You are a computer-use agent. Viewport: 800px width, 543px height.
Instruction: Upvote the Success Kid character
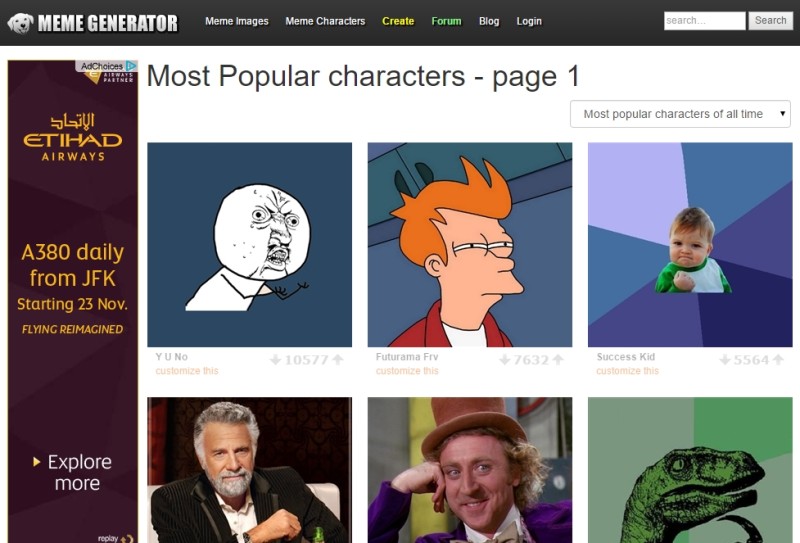coord(778,360)
